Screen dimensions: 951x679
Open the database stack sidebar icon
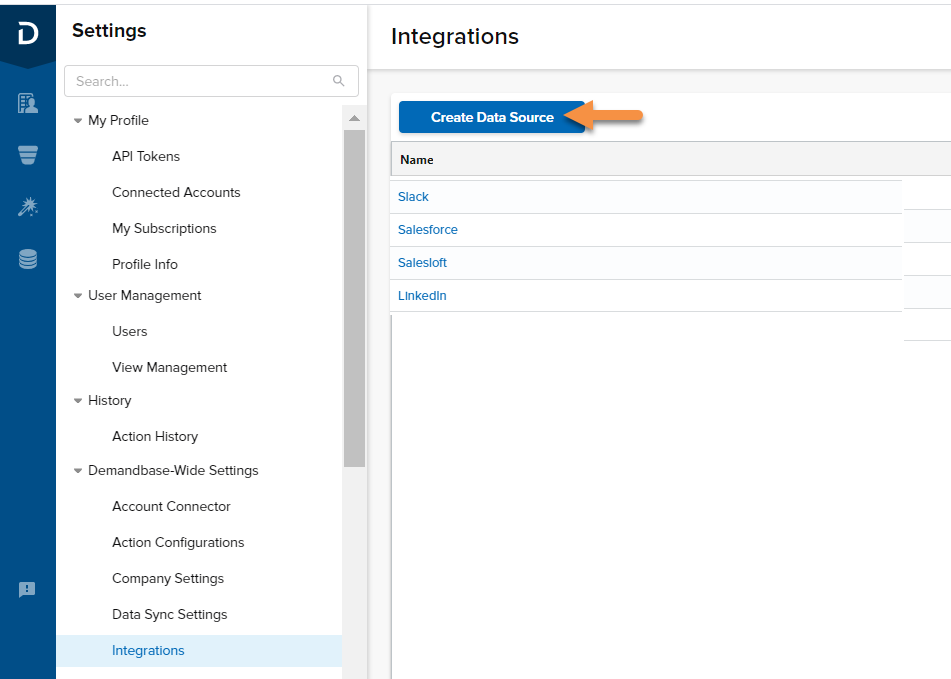tap(28, 259)
